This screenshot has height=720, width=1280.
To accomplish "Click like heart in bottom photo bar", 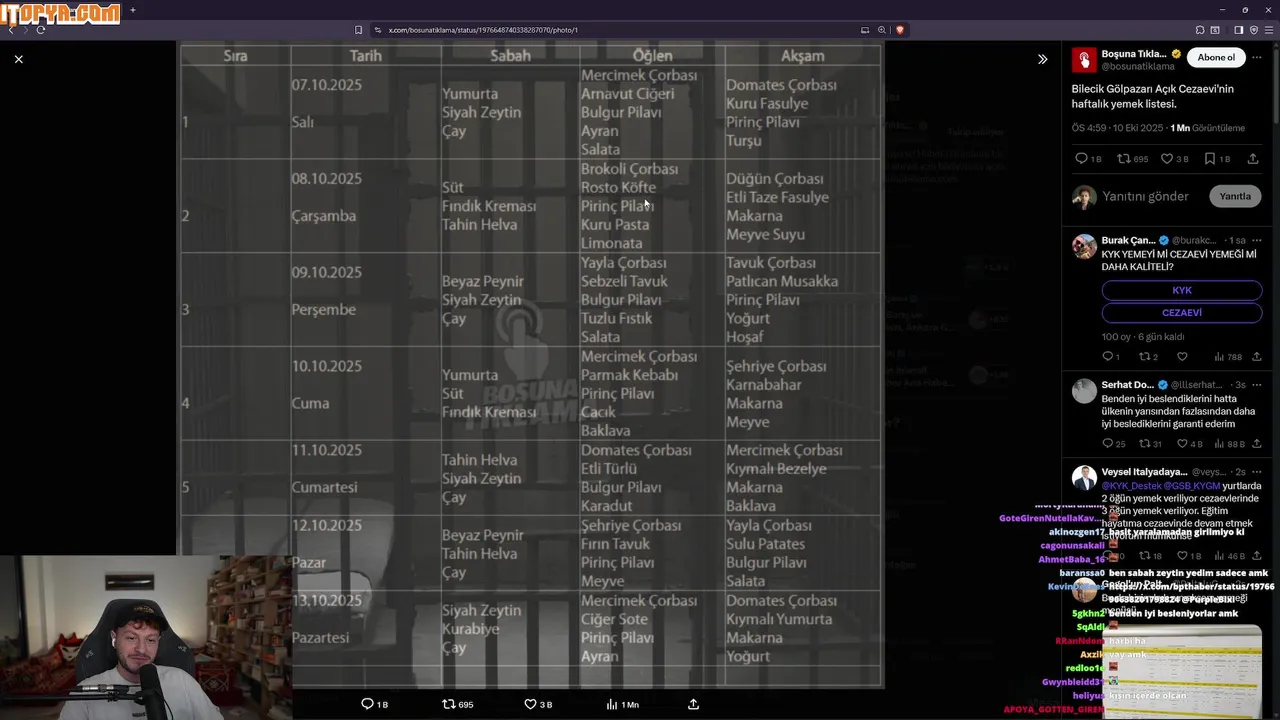I will coord(531,704).
